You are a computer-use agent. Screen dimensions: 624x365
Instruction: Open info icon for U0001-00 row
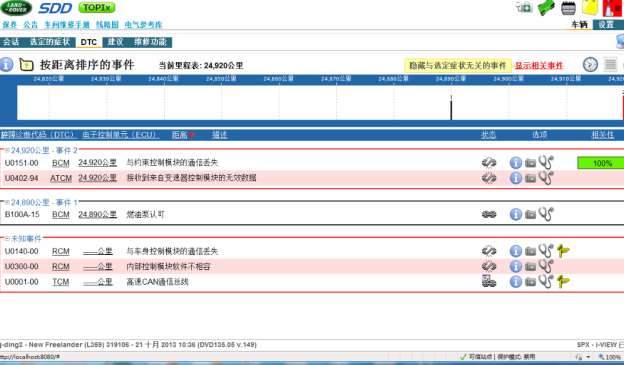pyautogui.click(x=516, y=282)
